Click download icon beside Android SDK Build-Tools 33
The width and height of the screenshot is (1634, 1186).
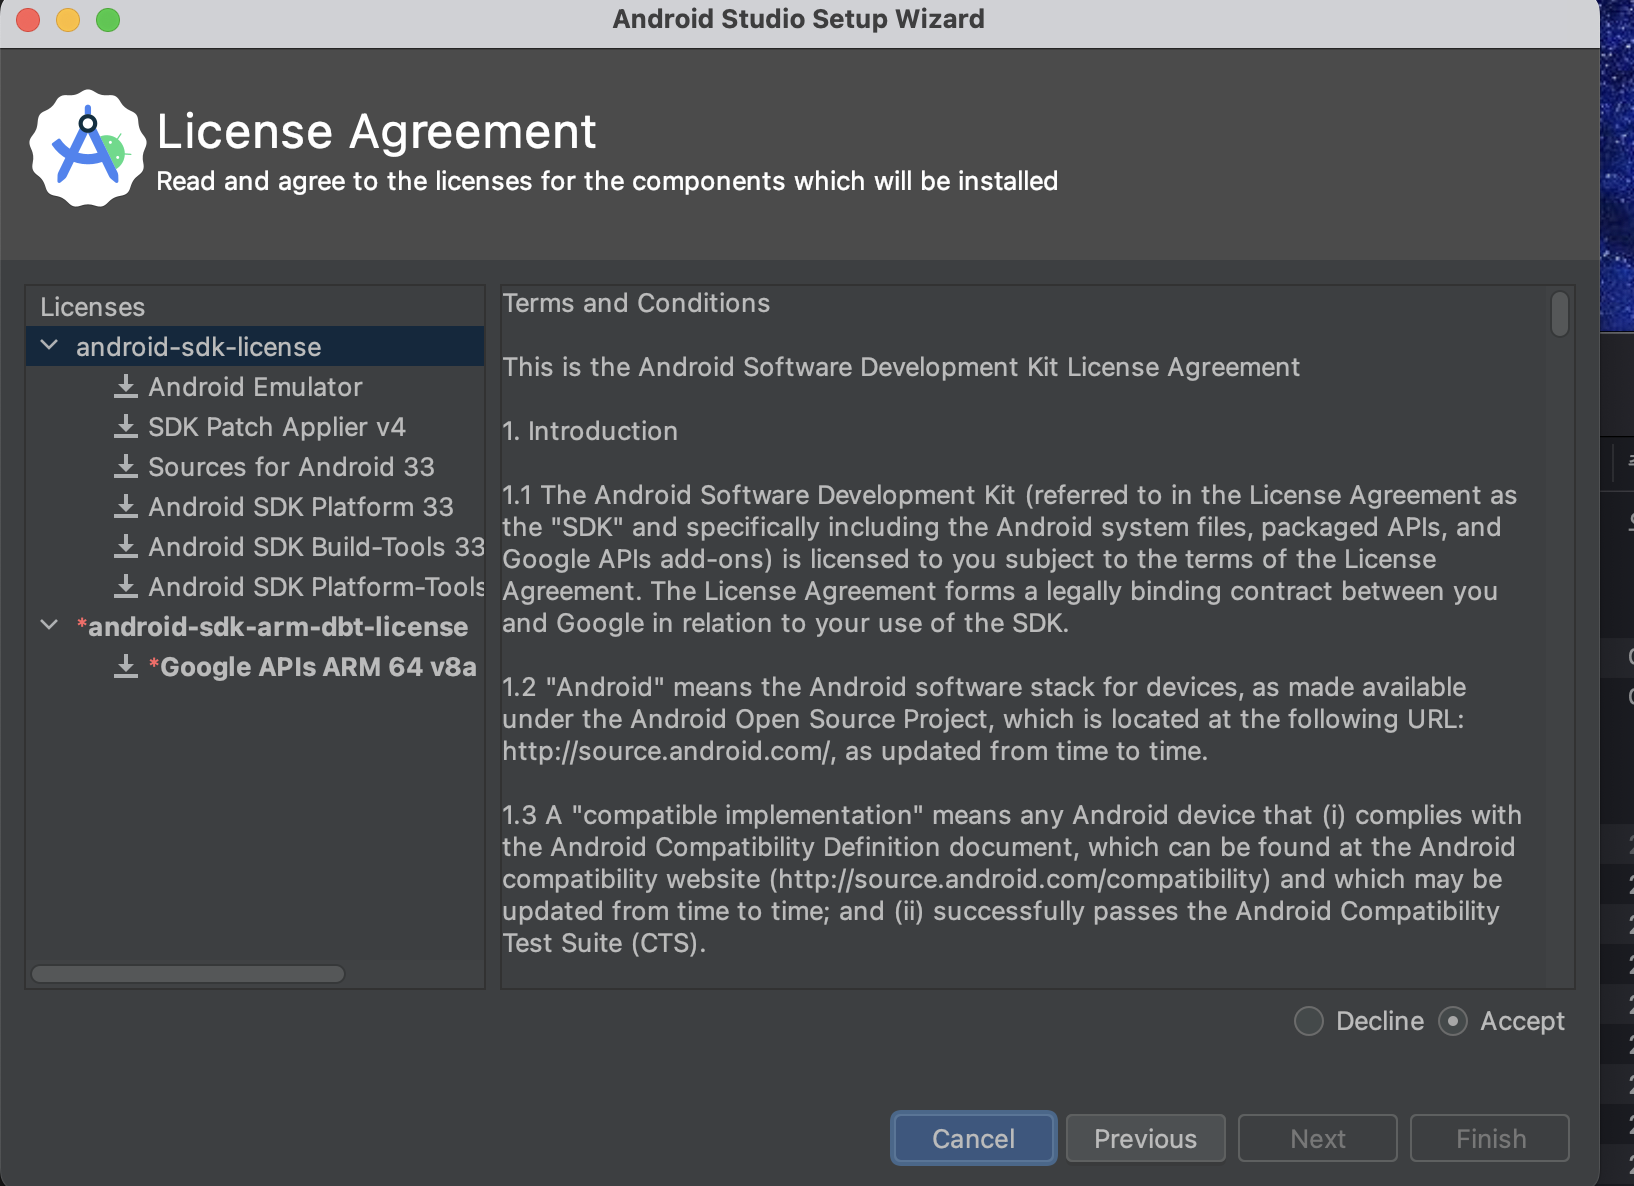click(126, 547)
